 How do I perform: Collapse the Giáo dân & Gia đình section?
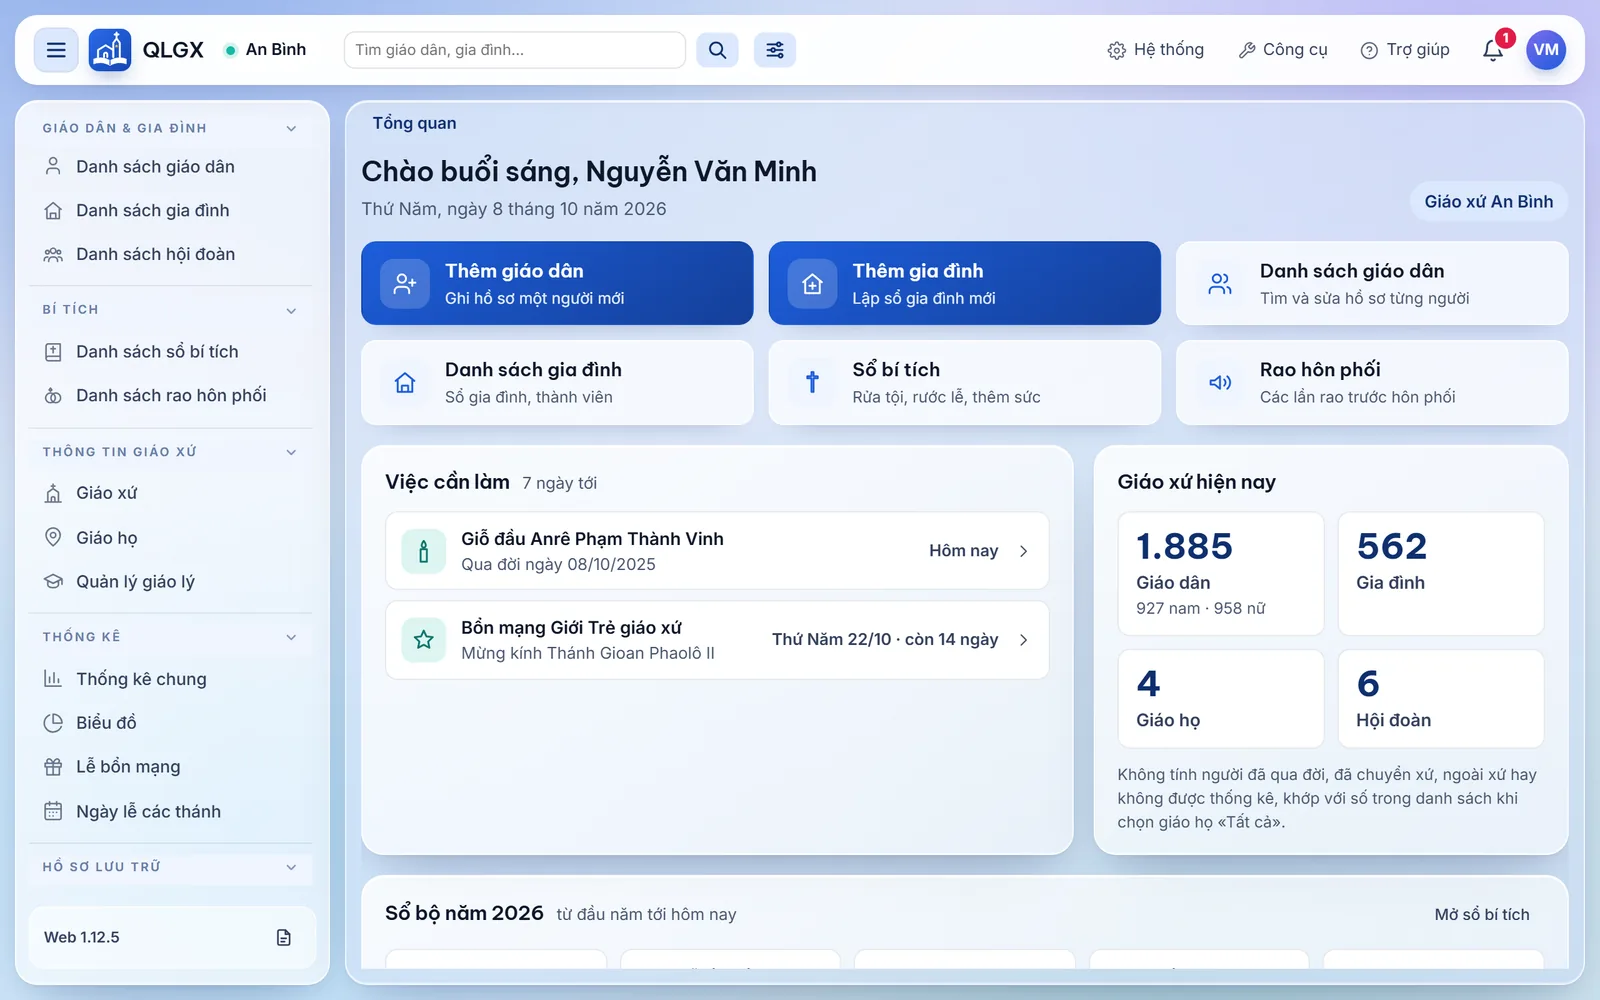(x=291, y=128)
